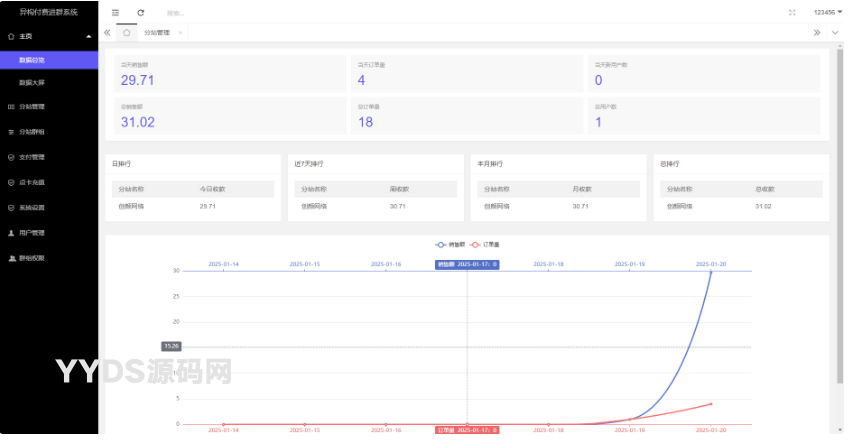Toggle fullscreen using the expand icon
Image resolution: width=848 pixels, height=441 pixels.
point(792,13)
